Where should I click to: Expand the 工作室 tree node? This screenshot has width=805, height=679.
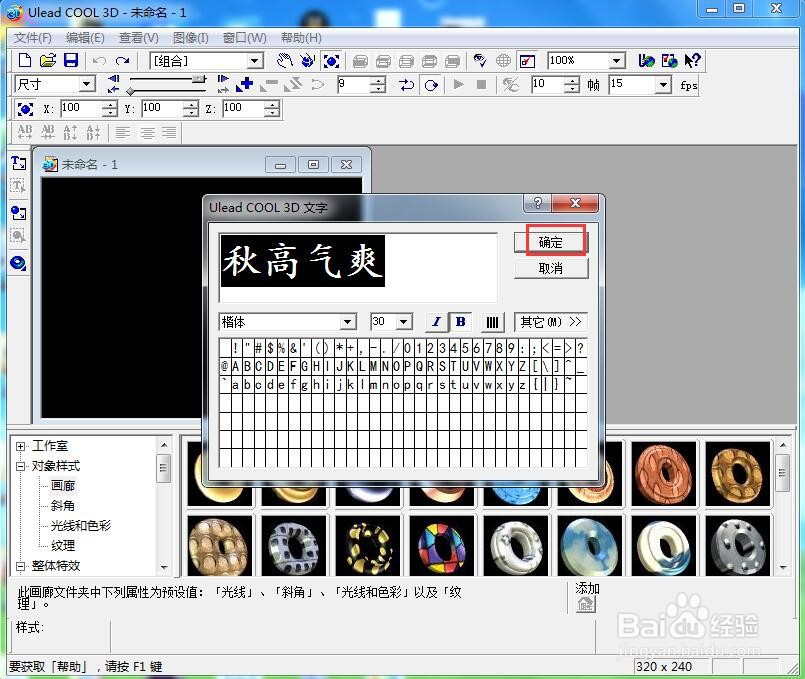[x=21, y=446]
